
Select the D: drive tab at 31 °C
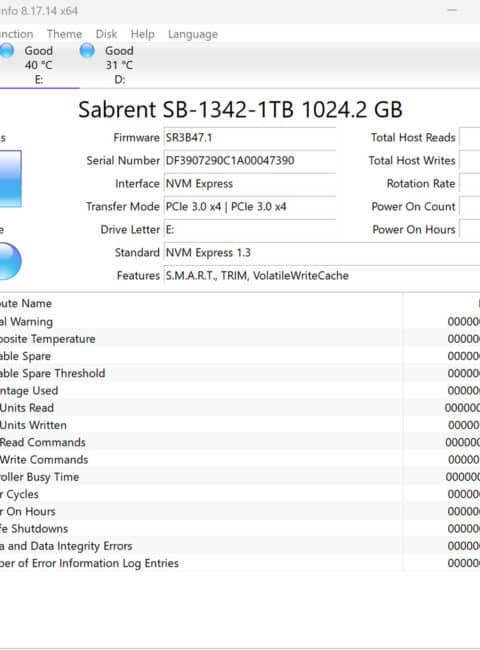(119, 65)
